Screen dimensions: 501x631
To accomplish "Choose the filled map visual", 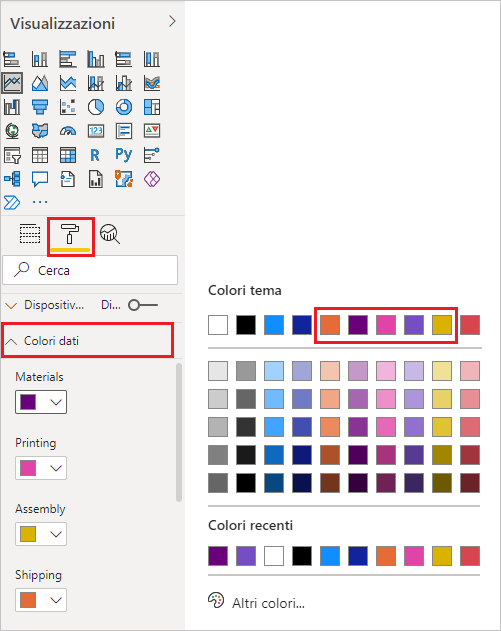I will coord(40,131).
